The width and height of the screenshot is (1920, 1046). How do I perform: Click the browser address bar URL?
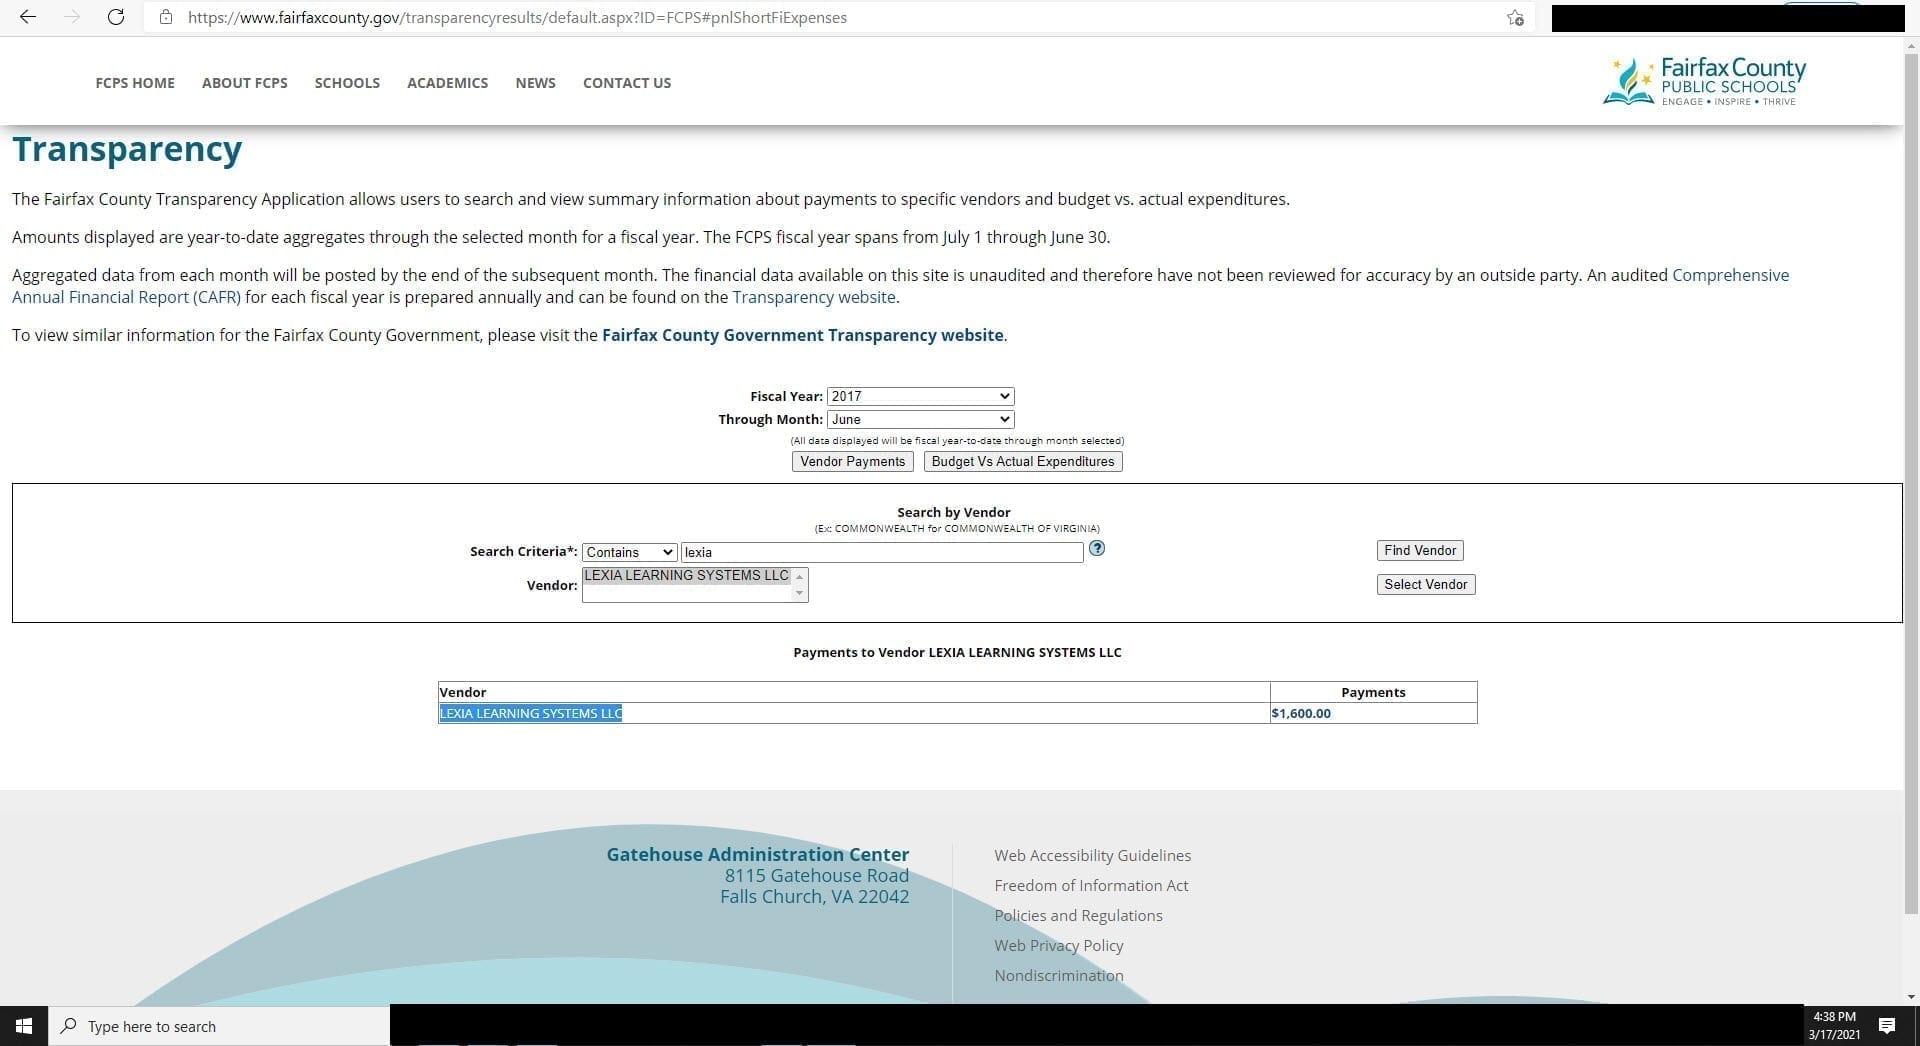point(517,17)
